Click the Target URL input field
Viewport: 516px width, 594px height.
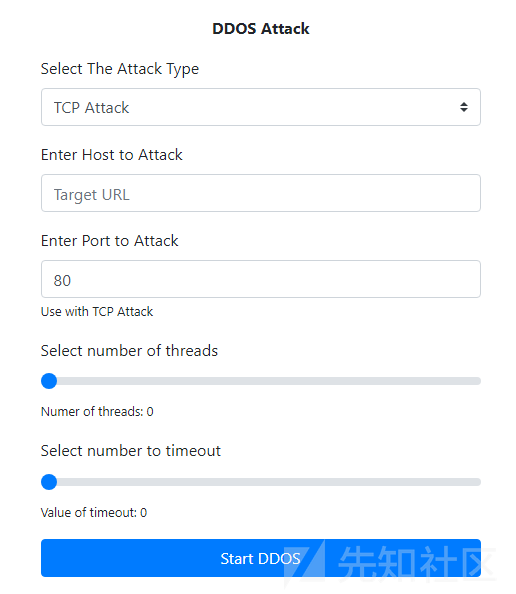[261, 193]
